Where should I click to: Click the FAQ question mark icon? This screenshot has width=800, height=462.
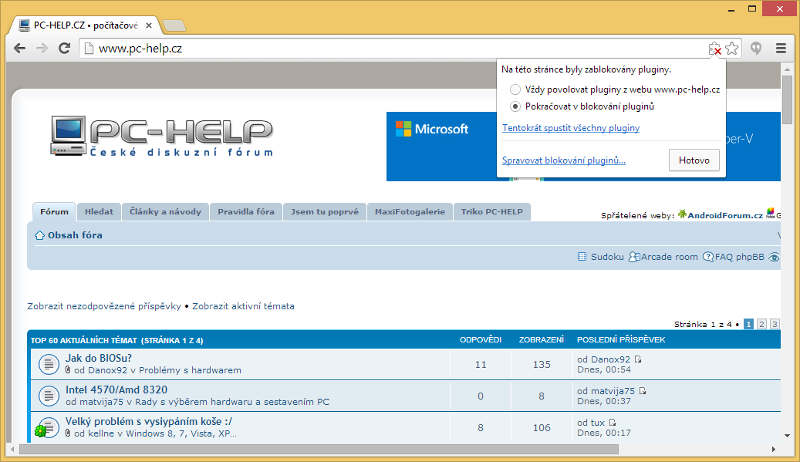(708, 257)
